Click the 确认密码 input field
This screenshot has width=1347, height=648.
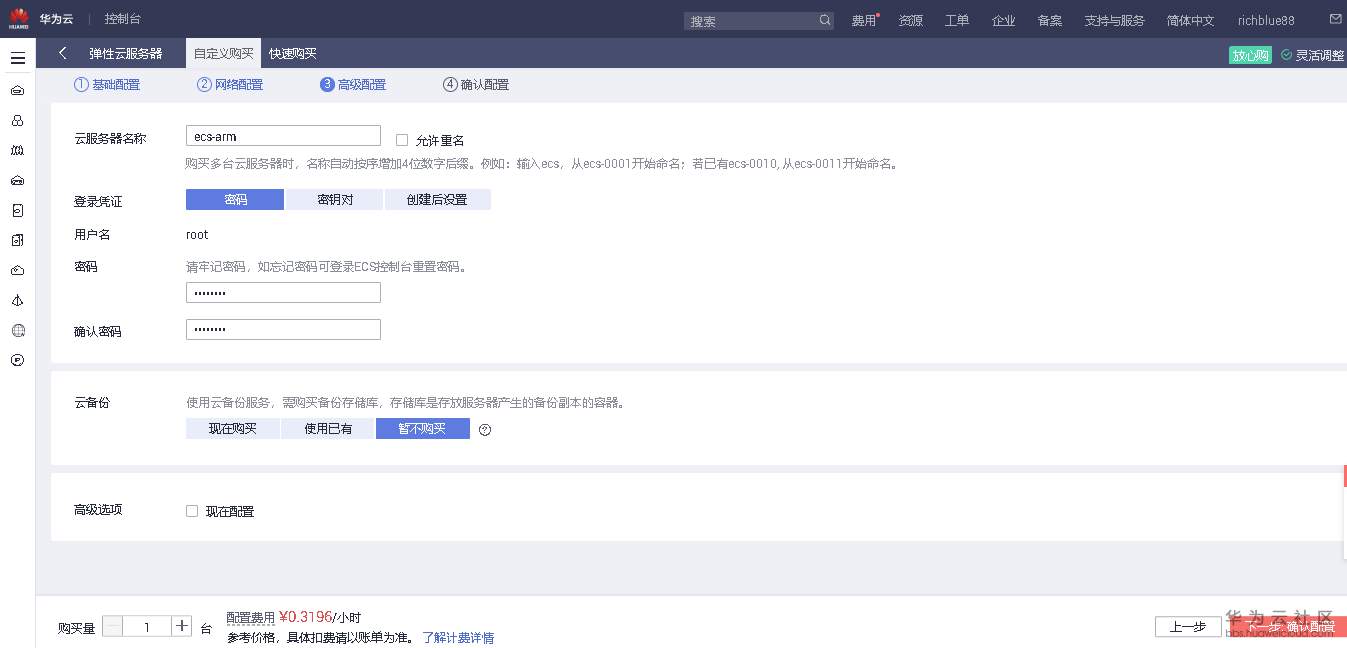(283, 328)
